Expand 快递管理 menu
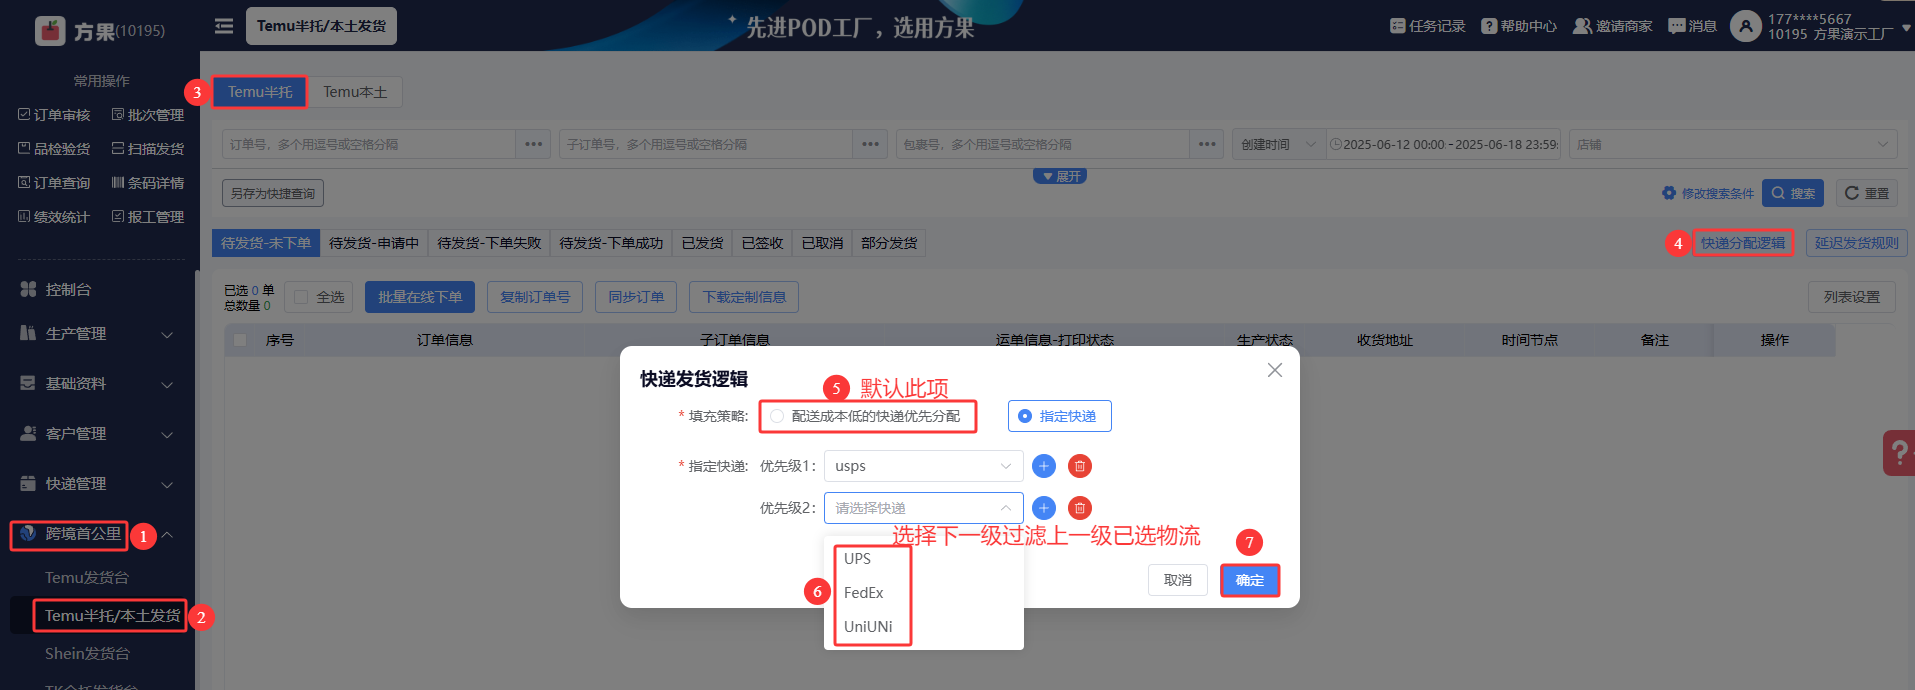The height and width of the screenshot is (690, 1915). [97, 483]
